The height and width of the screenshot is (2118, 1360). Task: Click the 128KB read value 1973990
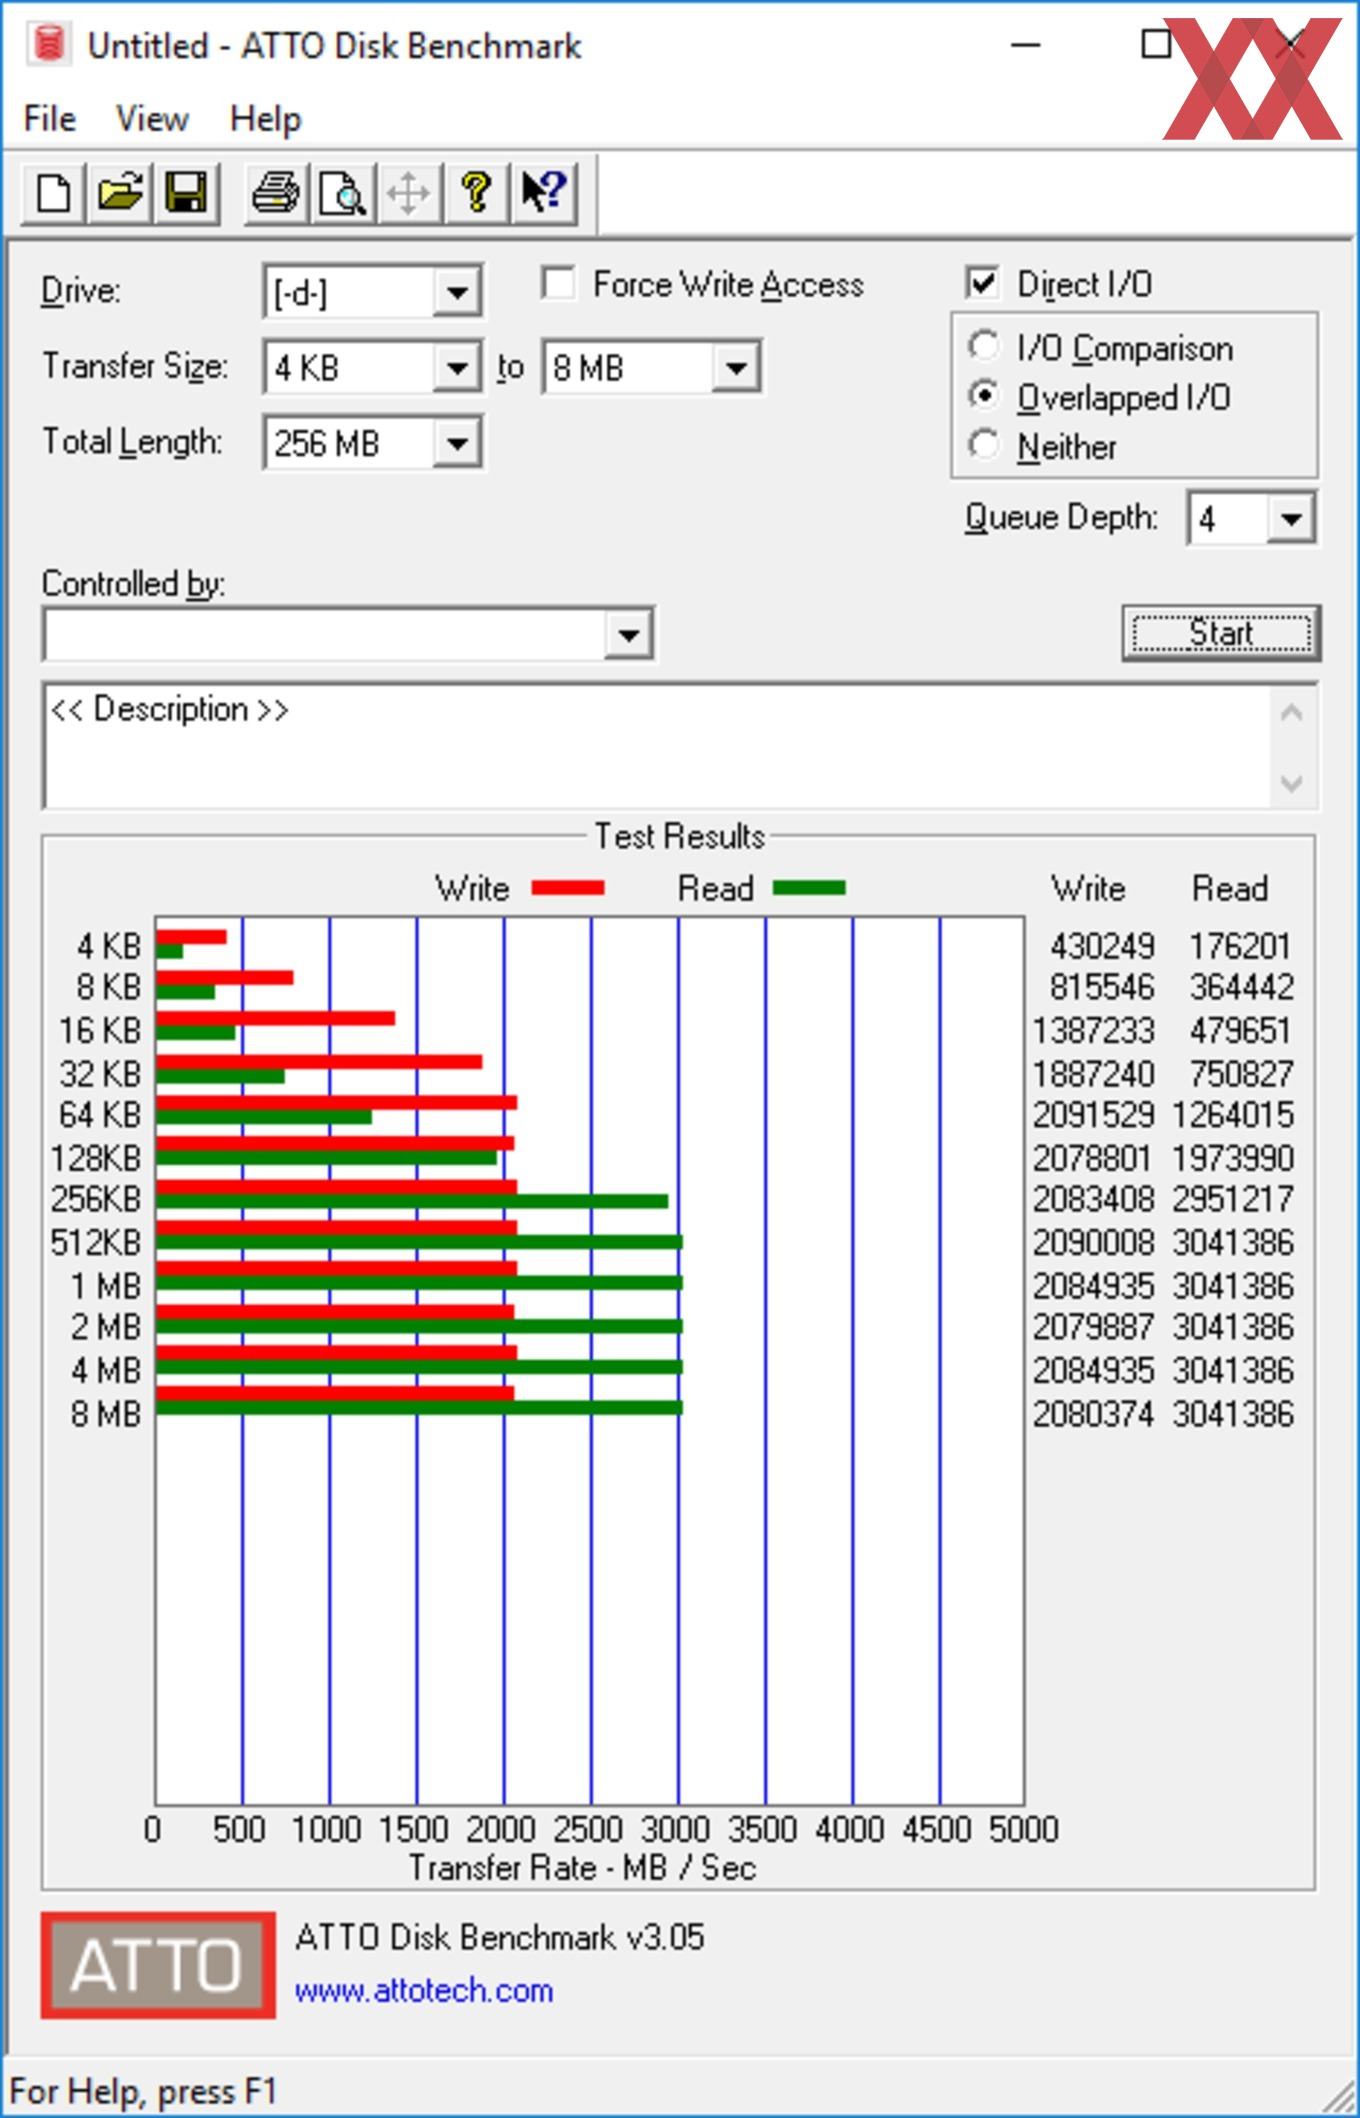(x=1233, y=1158)
